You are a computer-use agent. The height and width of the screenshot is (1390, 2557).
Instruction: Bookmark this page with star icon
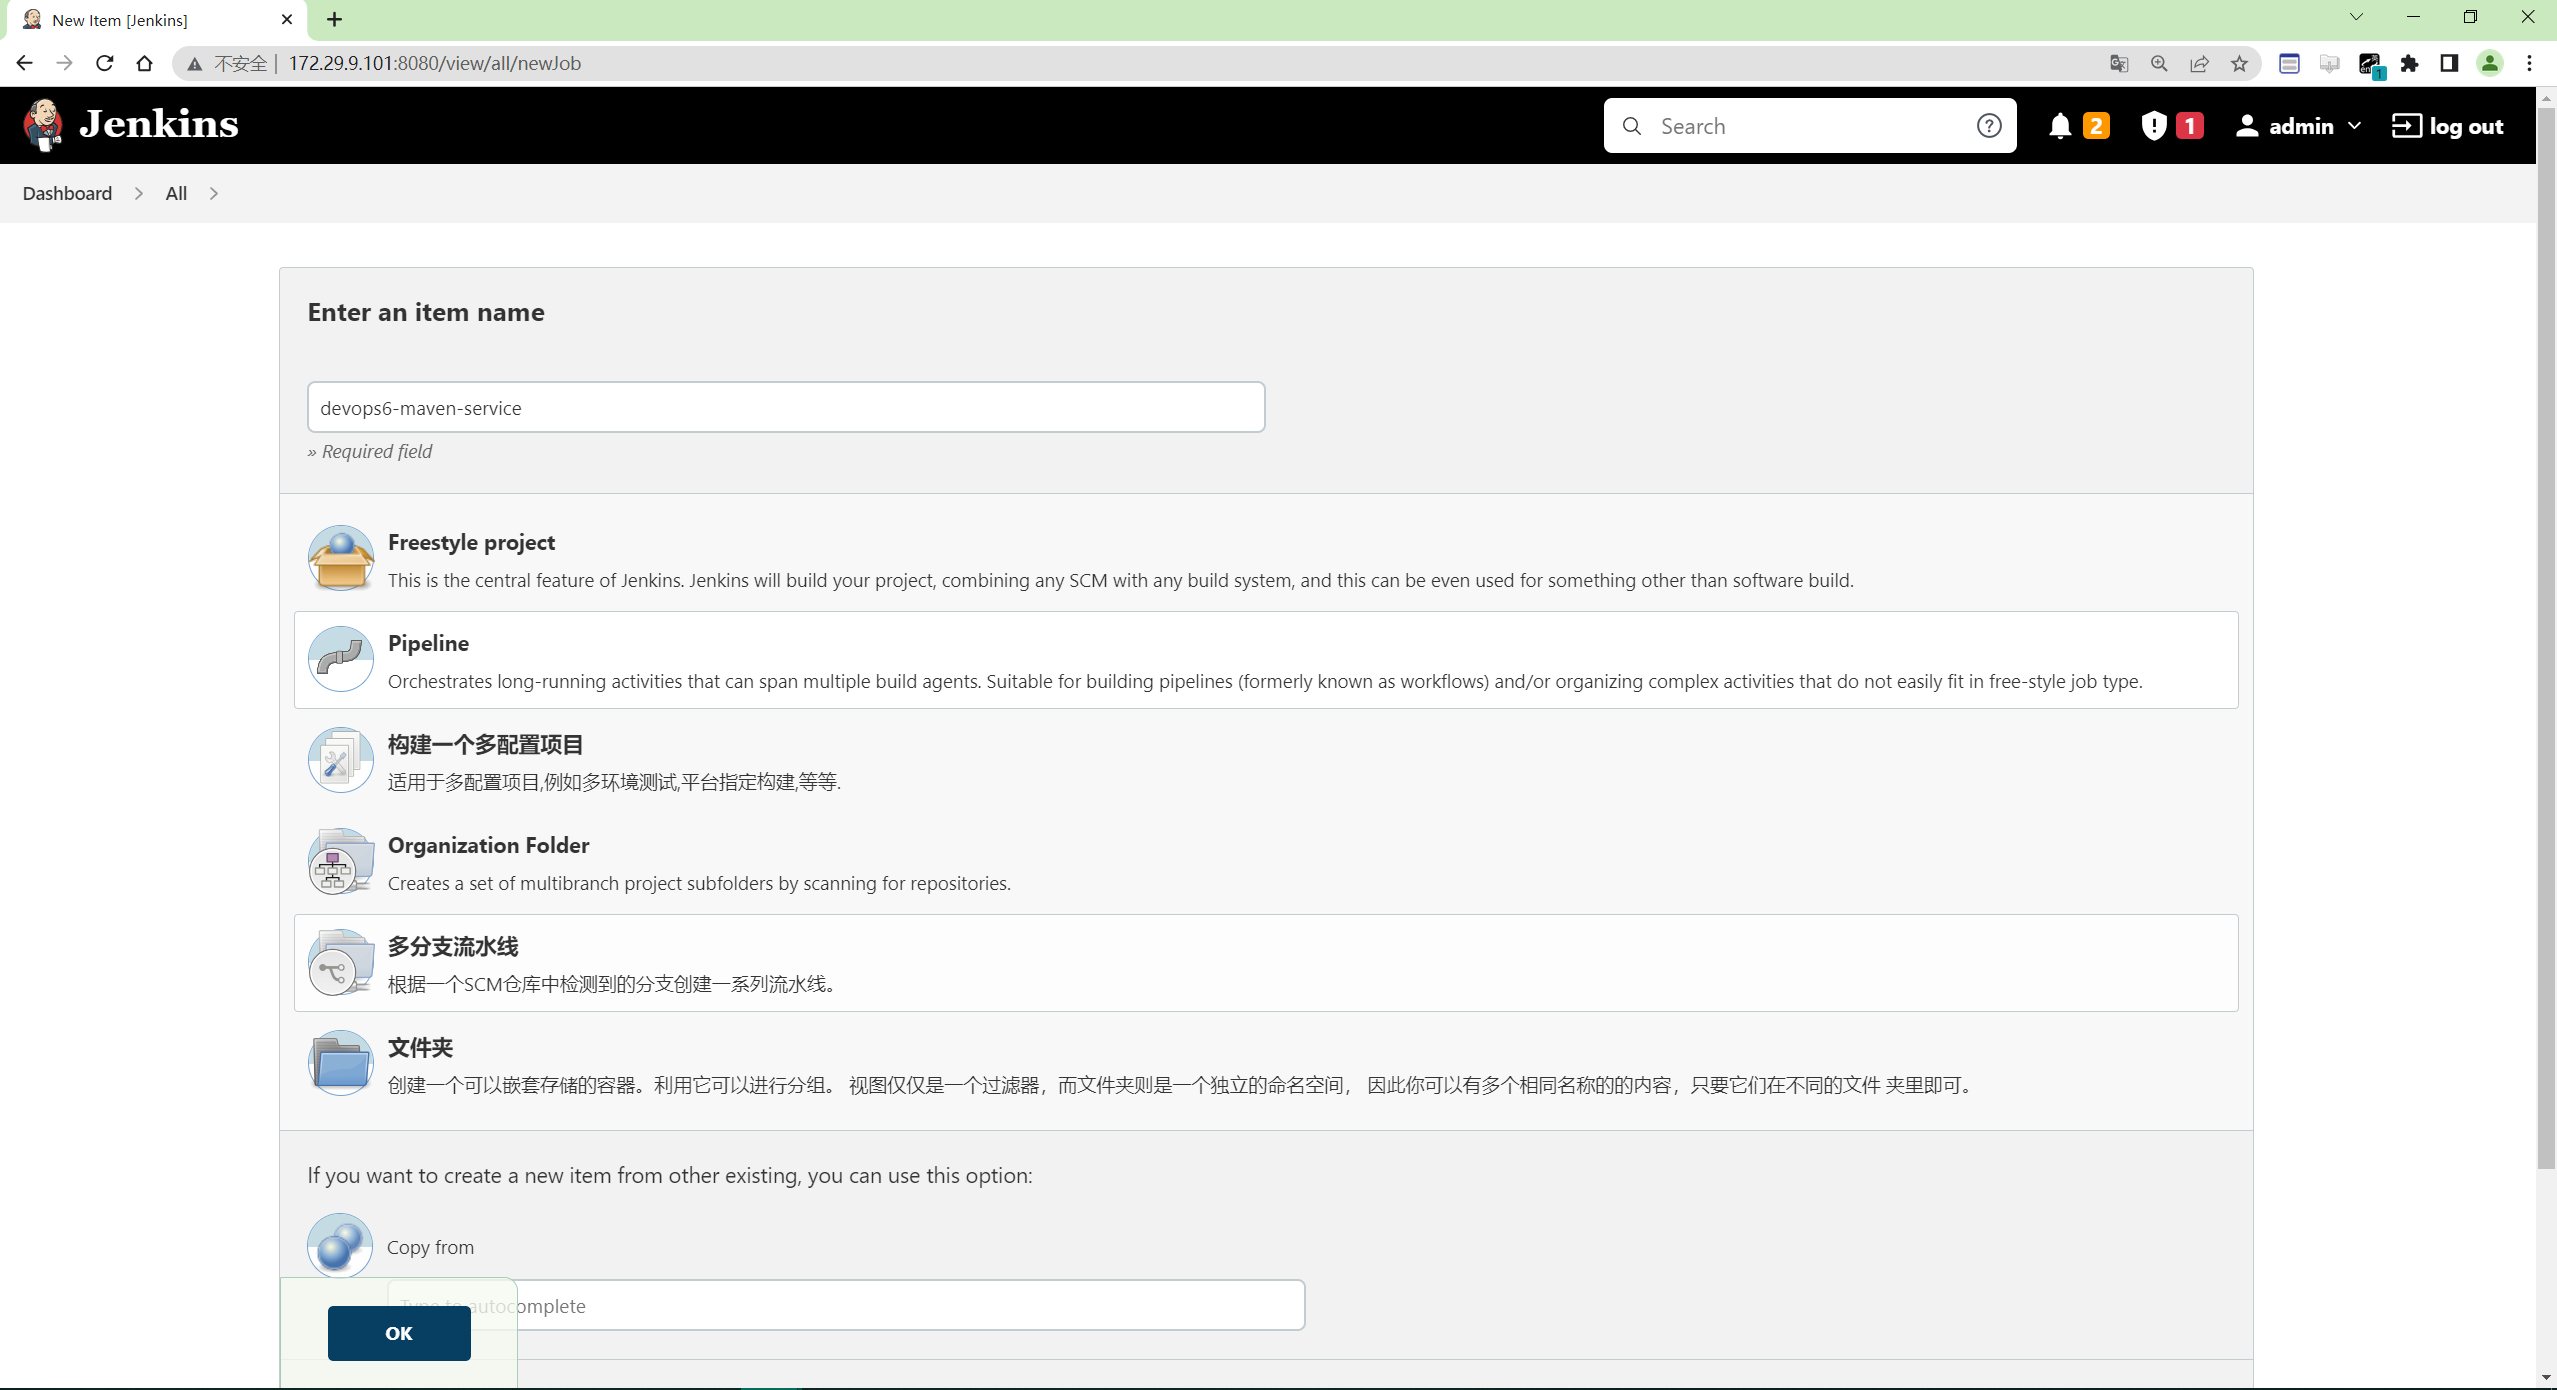click(2239, 63)
